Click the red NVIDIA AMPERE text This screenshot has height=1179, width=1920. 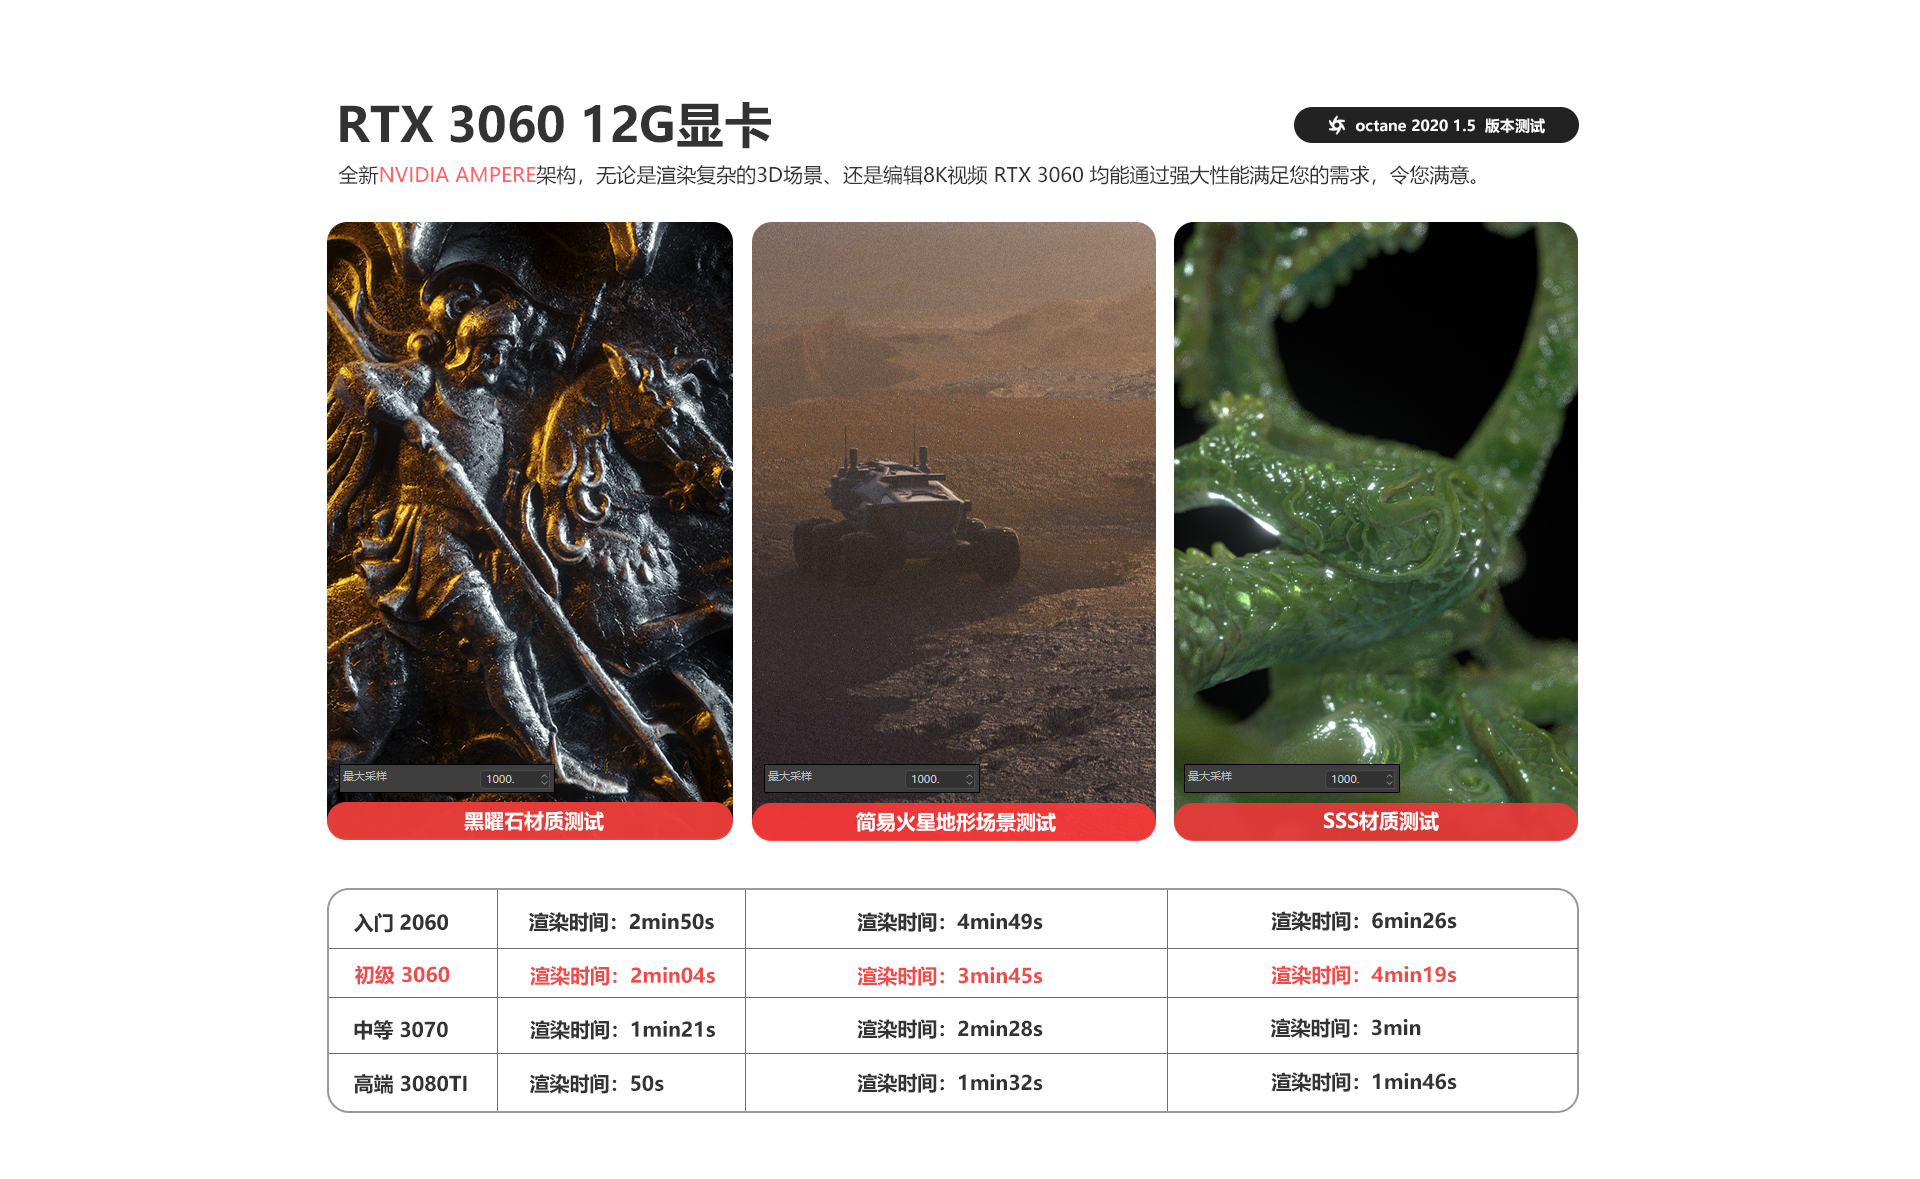pos(457,175)
